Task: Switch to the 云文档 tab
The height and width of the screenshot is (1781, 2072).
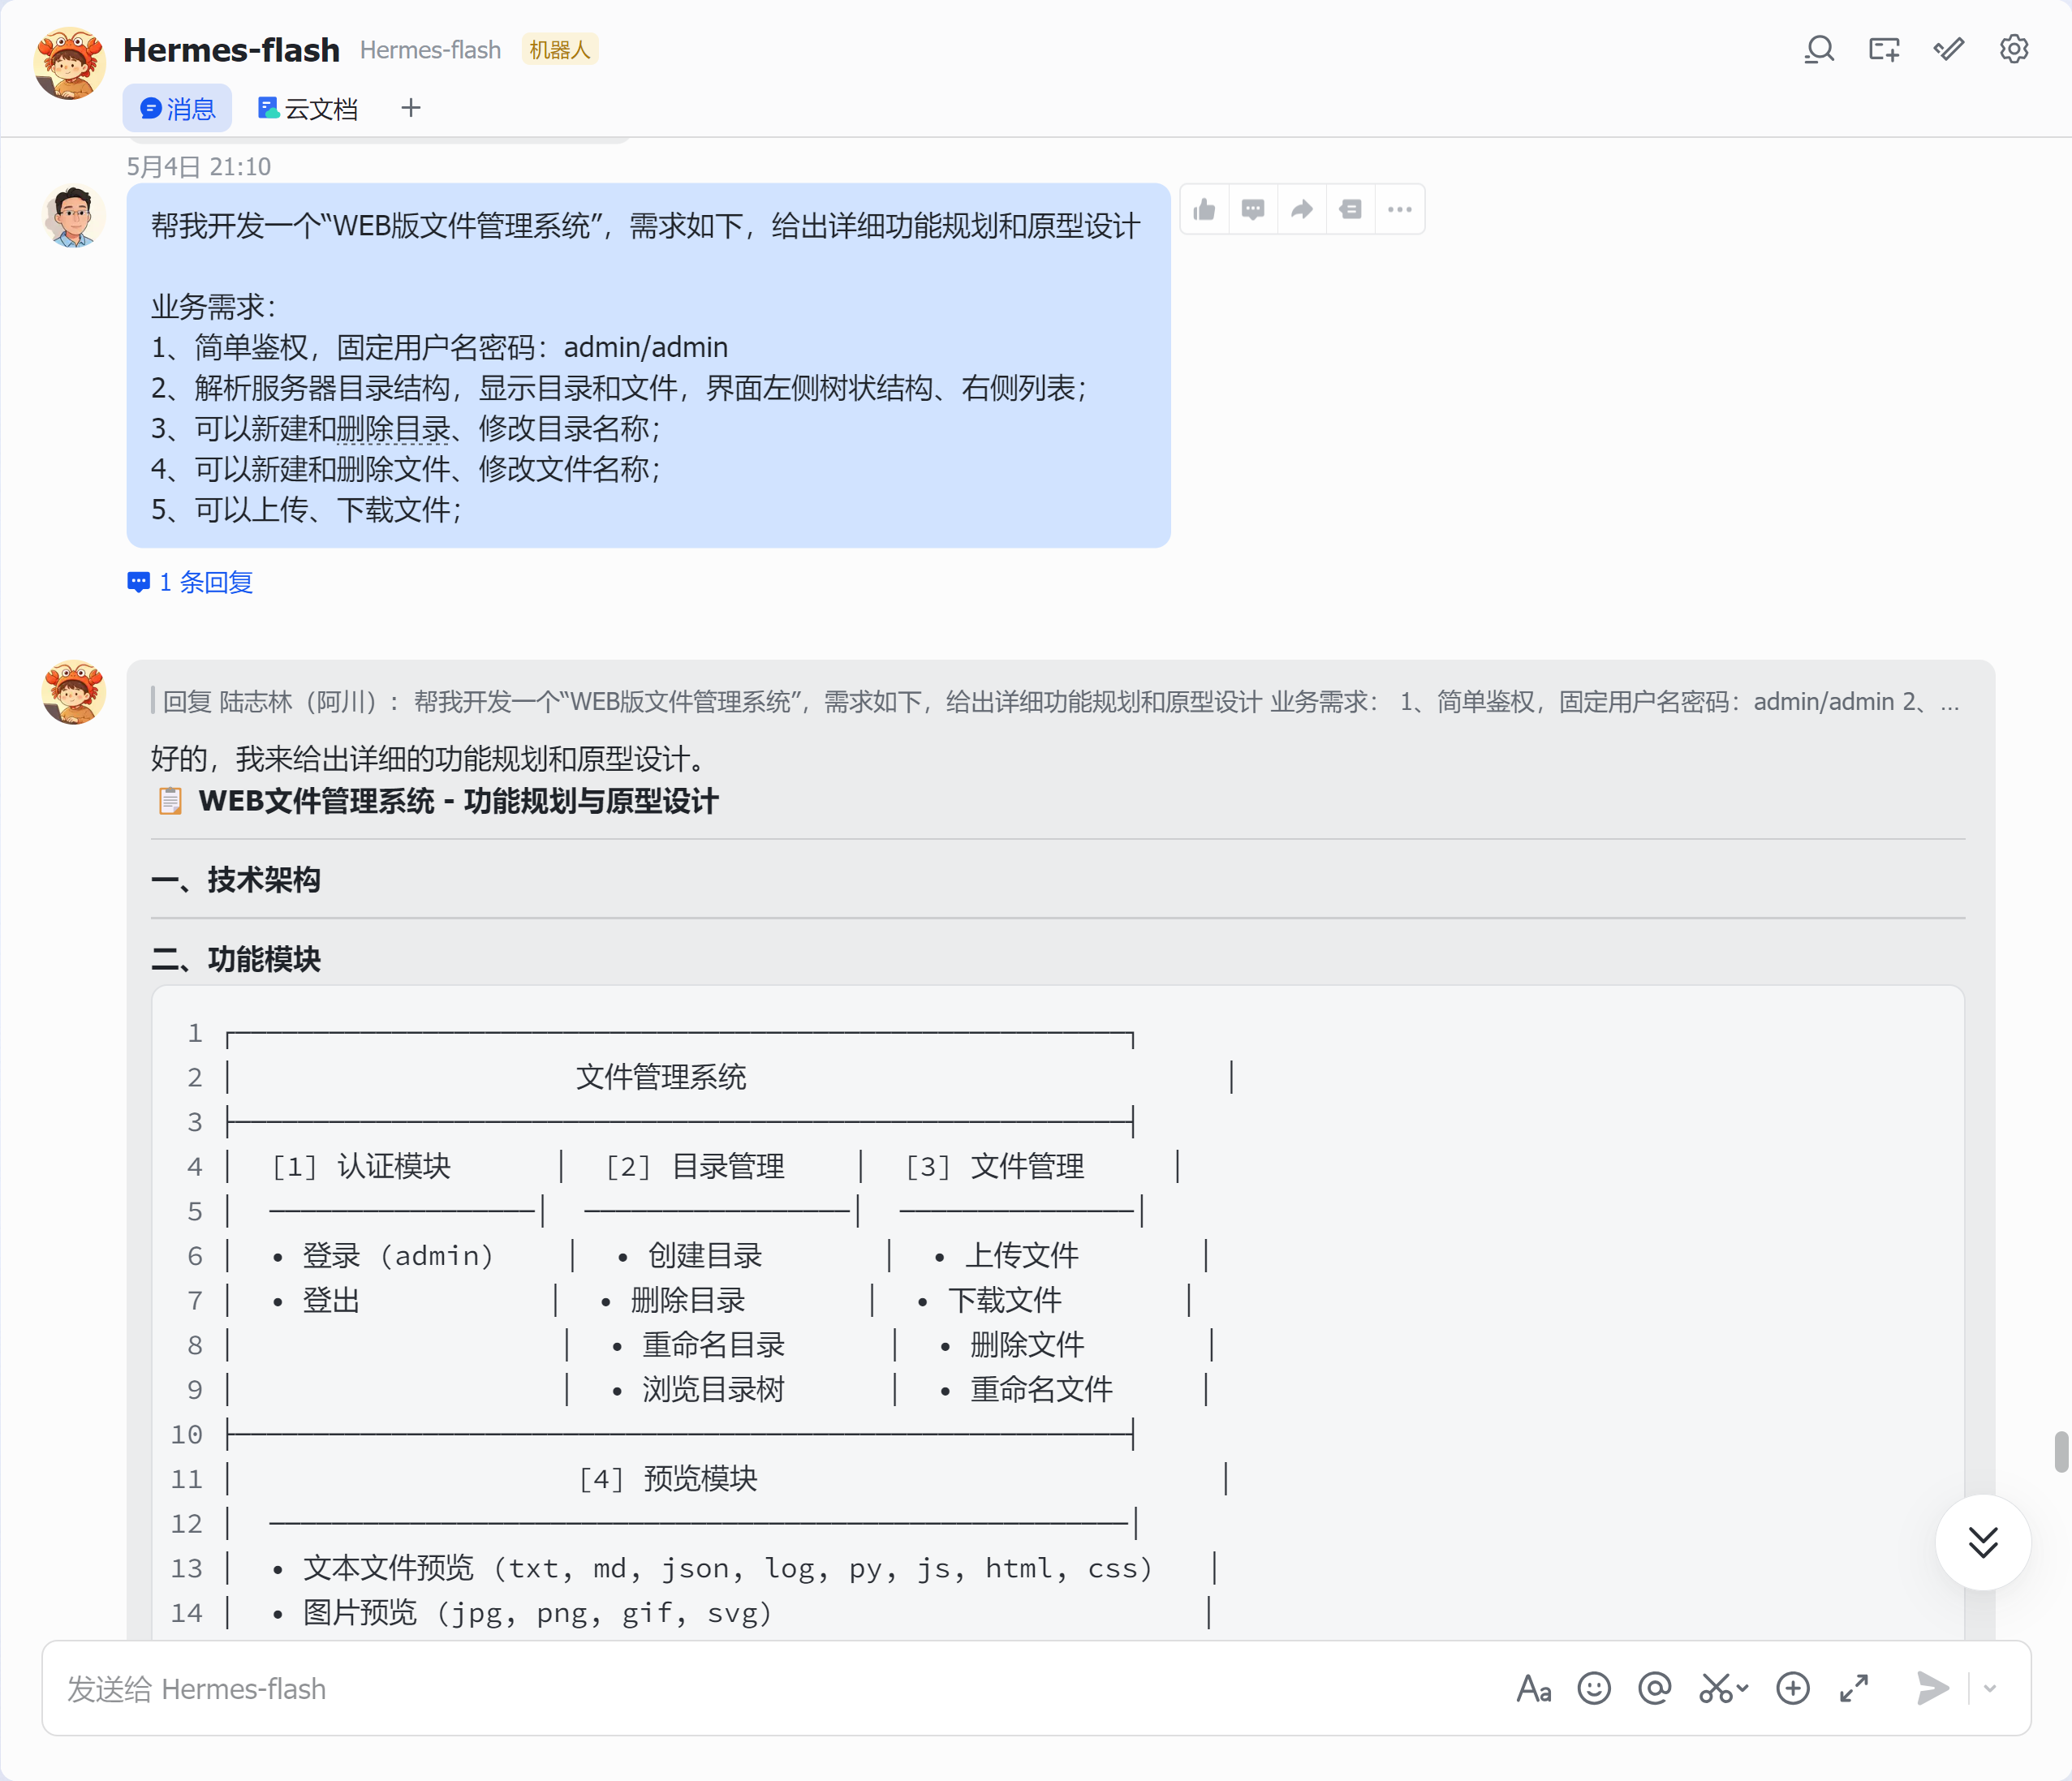Action: coord(308,108)
